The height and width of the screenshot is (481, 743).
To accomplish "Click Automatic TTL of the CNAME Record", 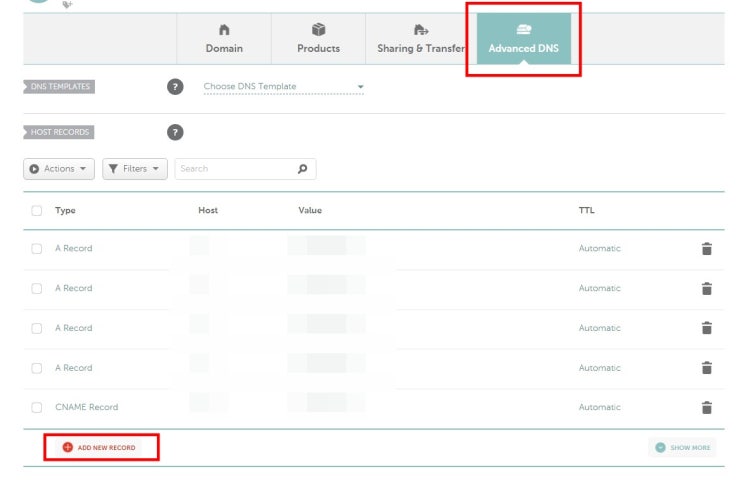I will [599, 407].
